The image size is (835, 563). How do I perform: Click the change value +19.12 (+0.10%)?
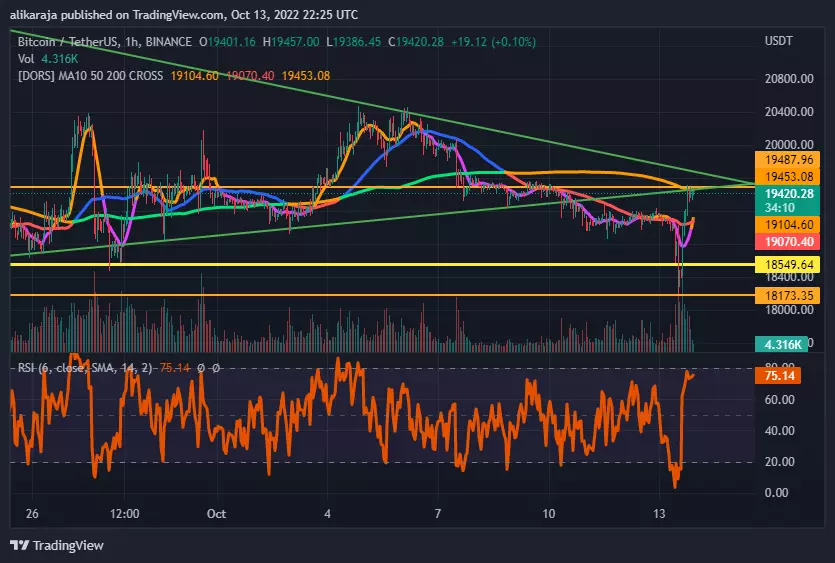(493, 42)
